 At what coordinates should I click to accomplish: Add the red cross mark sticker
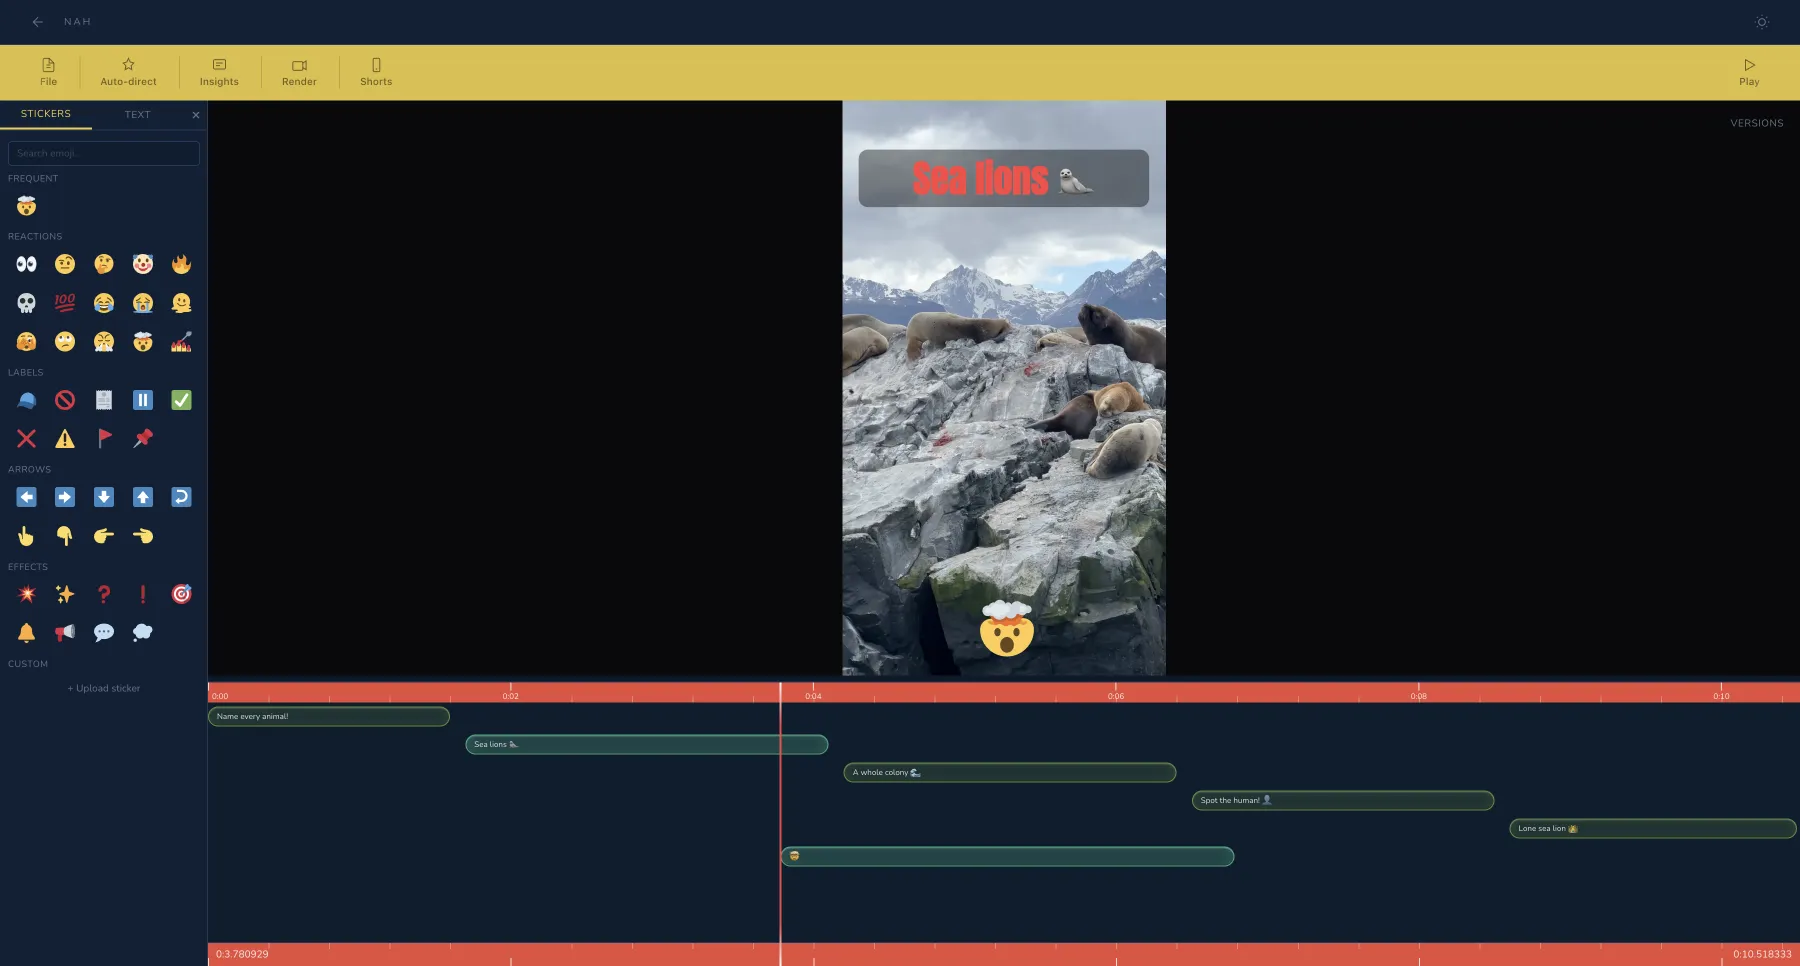[26, 438]
